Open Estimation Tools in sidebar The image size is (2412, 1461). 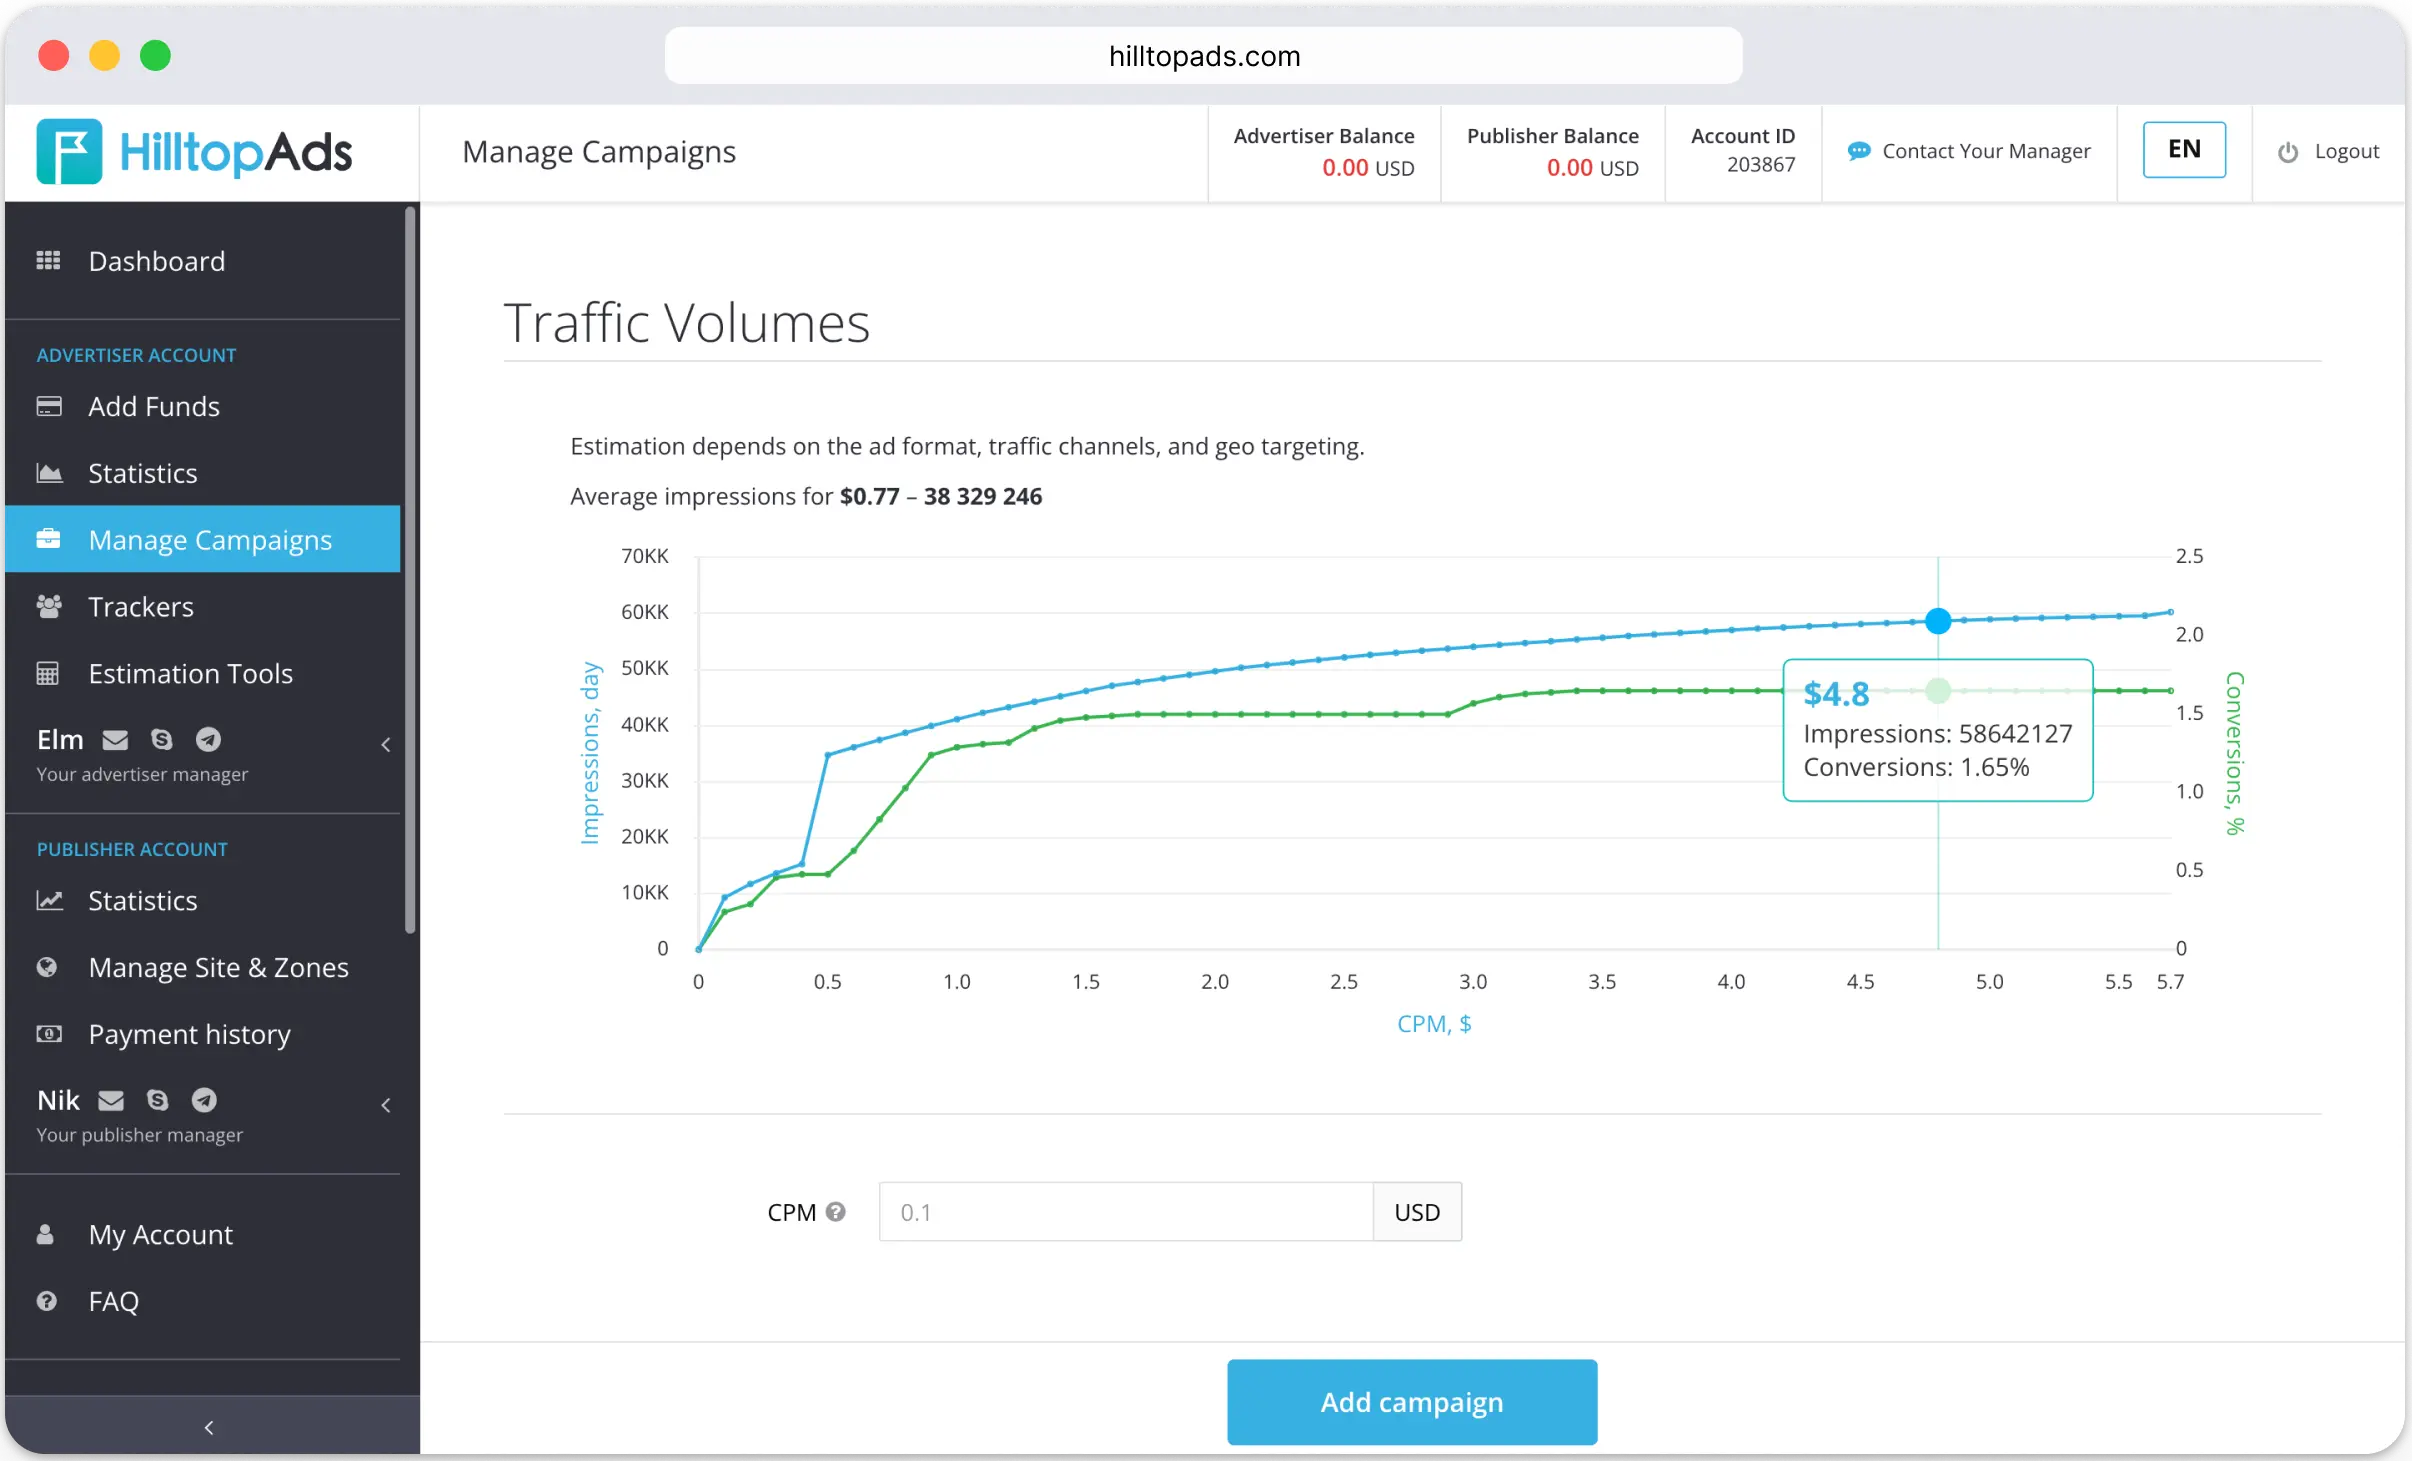tap(190, 674)
